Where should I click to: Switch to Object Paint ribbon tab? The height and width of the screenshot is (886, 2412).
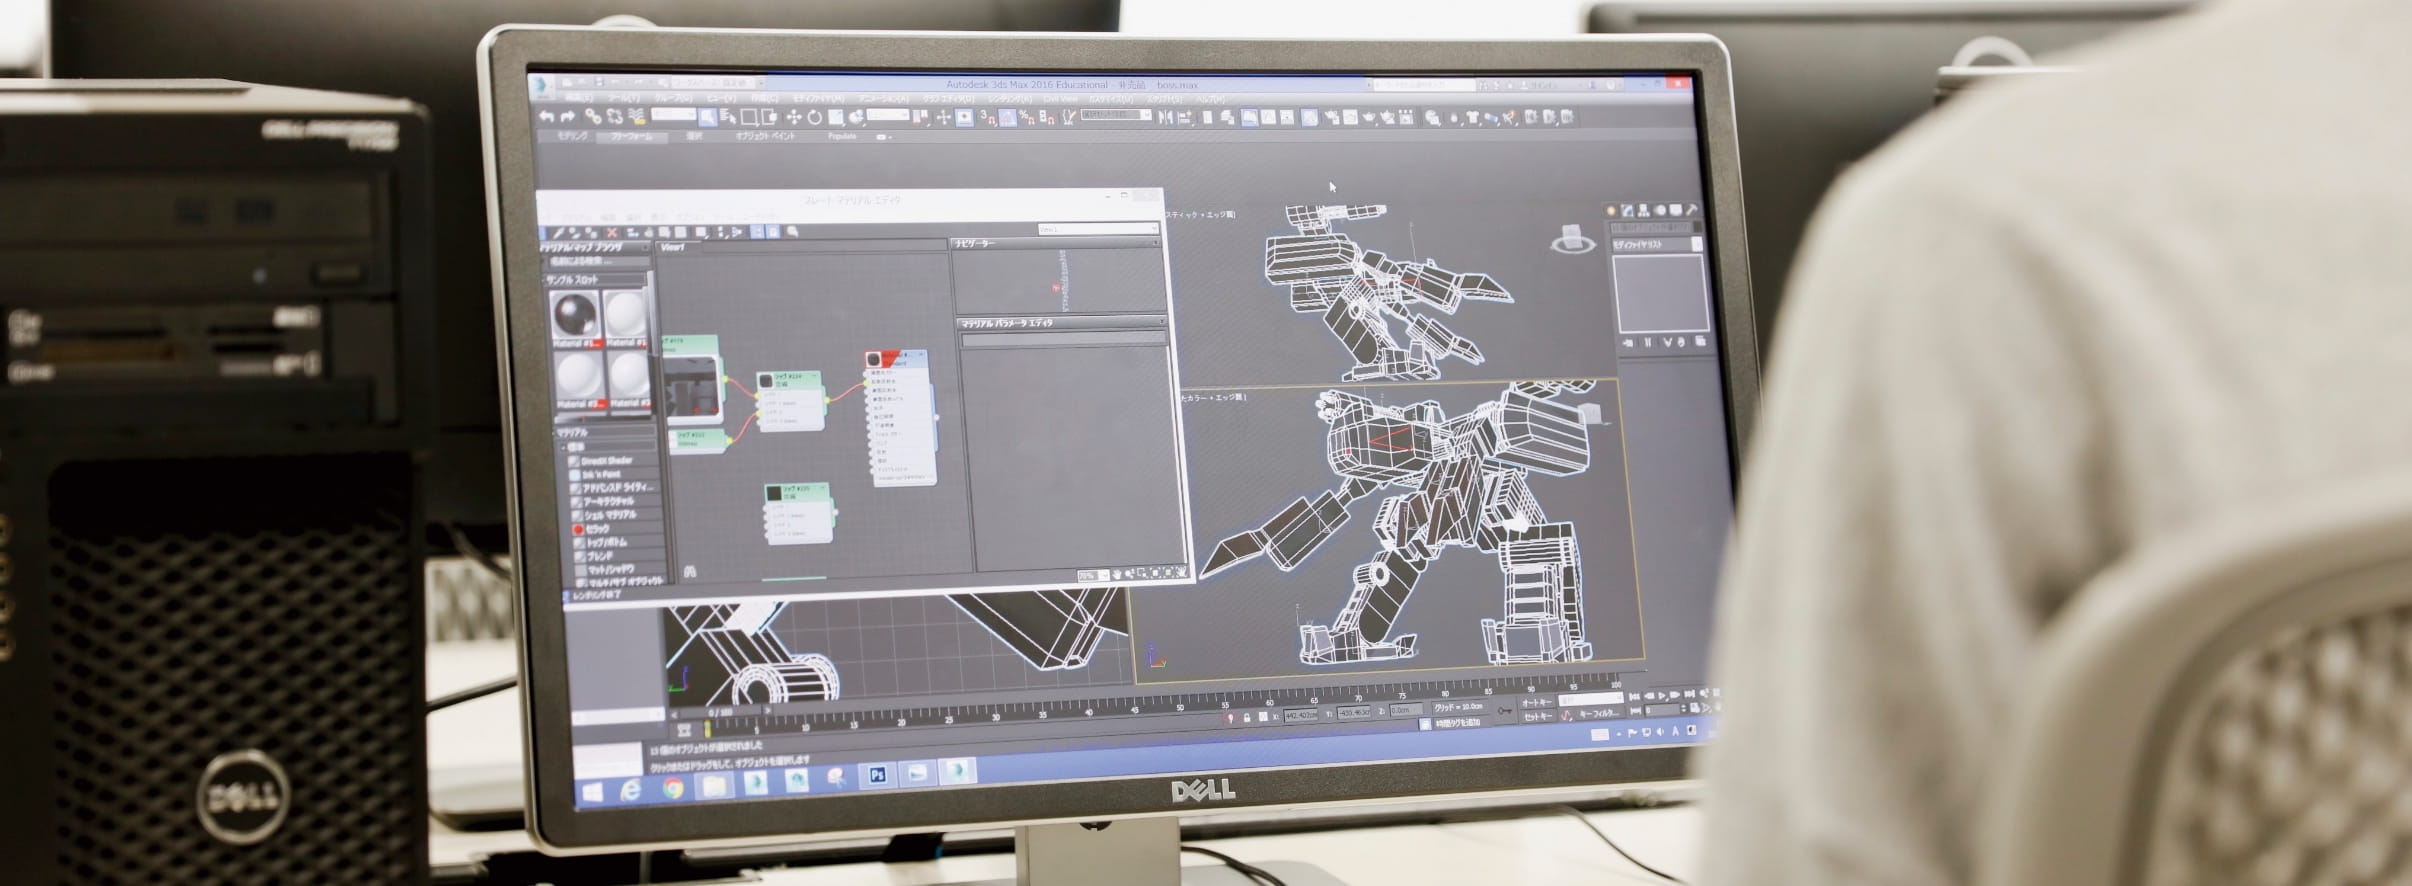click(x=766, y=136)
